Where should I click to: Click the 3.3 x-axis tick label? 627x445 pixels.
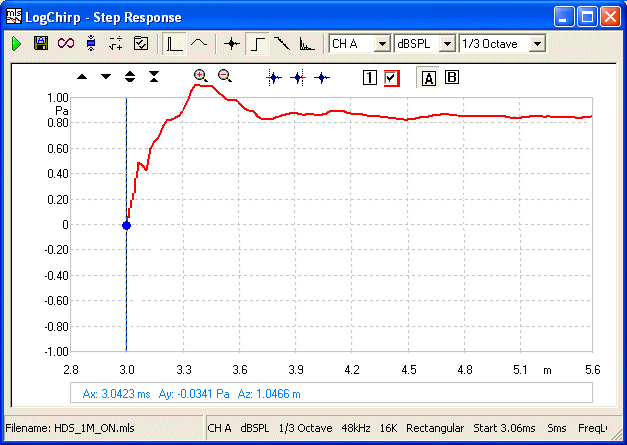184,370
